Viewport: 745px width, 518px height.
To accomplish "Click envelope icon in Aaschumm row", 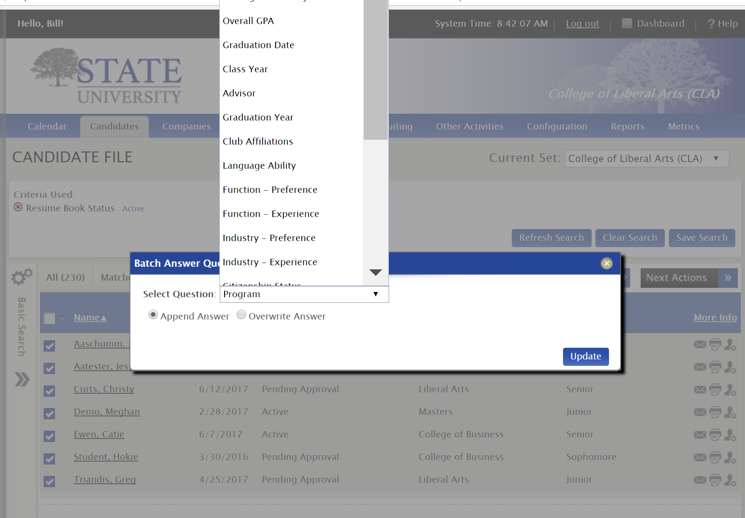I will [x=699, y=344].
